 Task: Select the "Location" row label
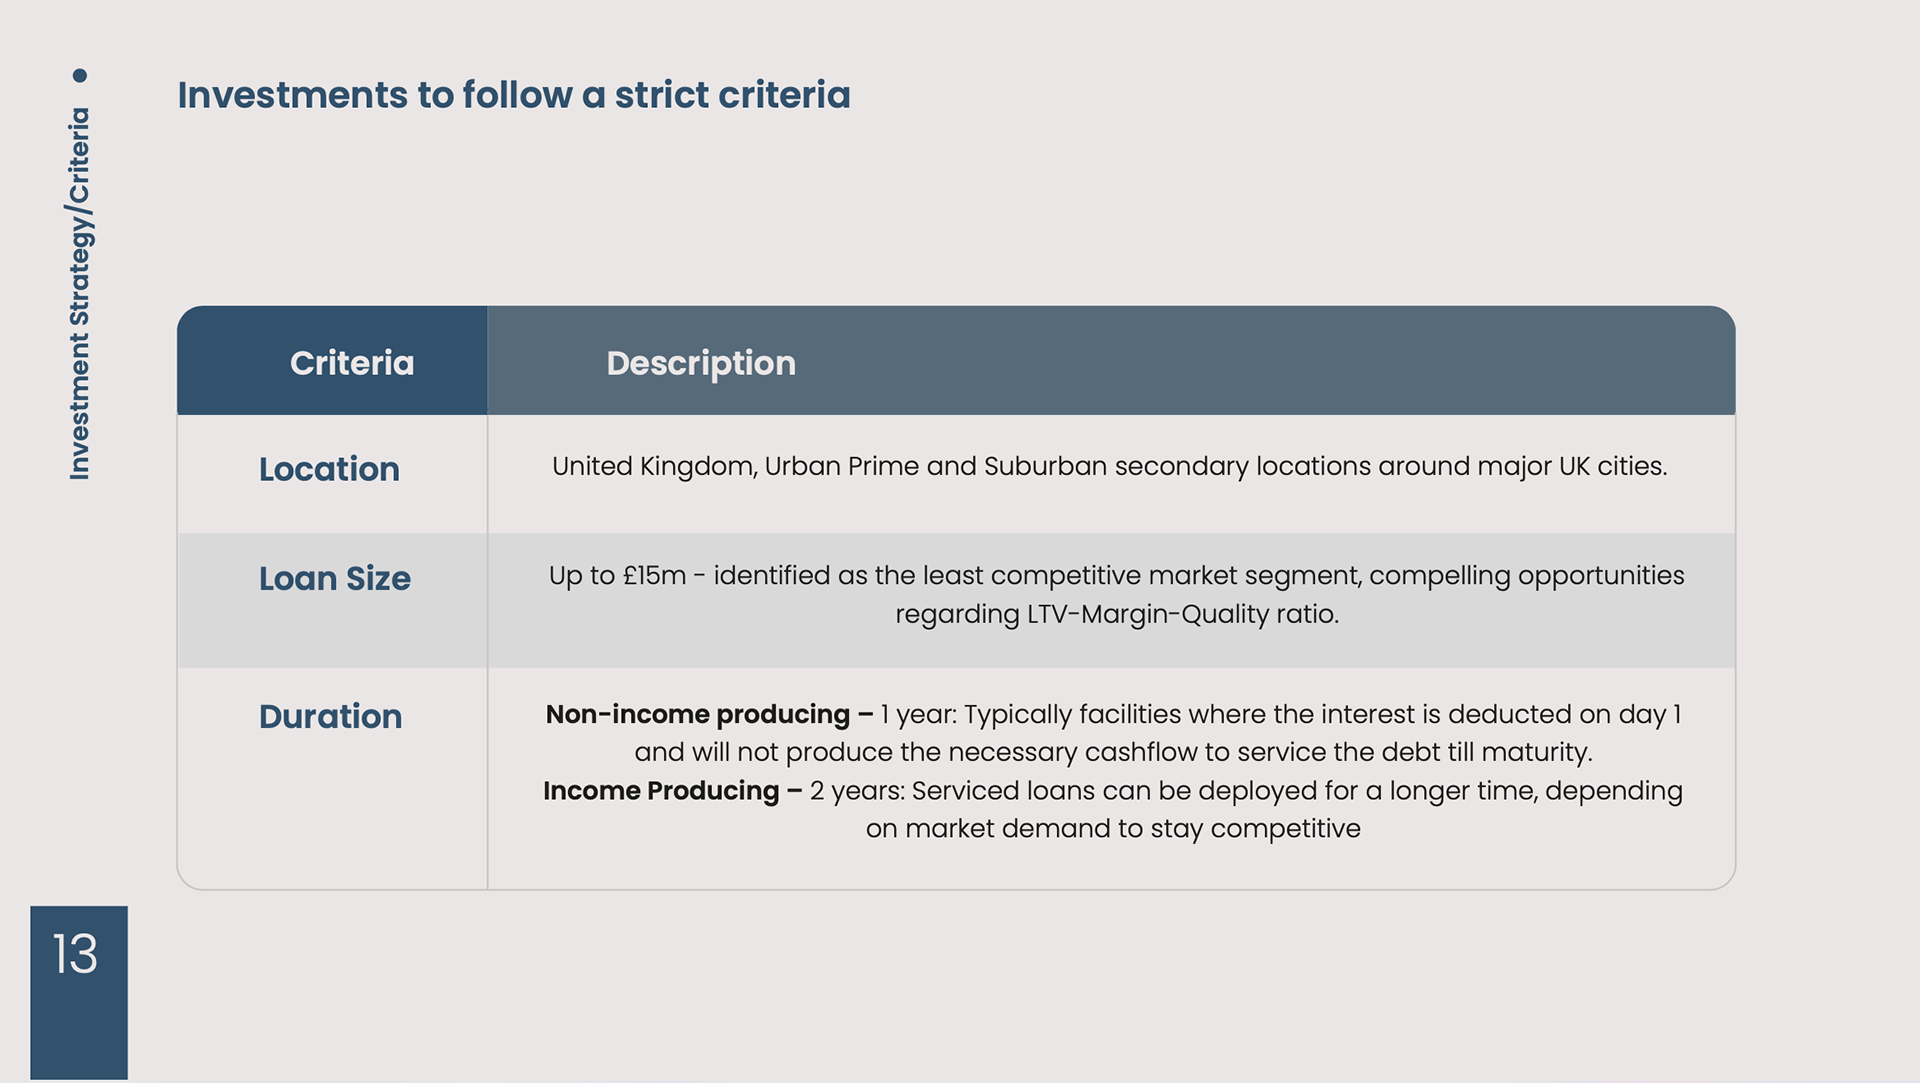(329, 469)
